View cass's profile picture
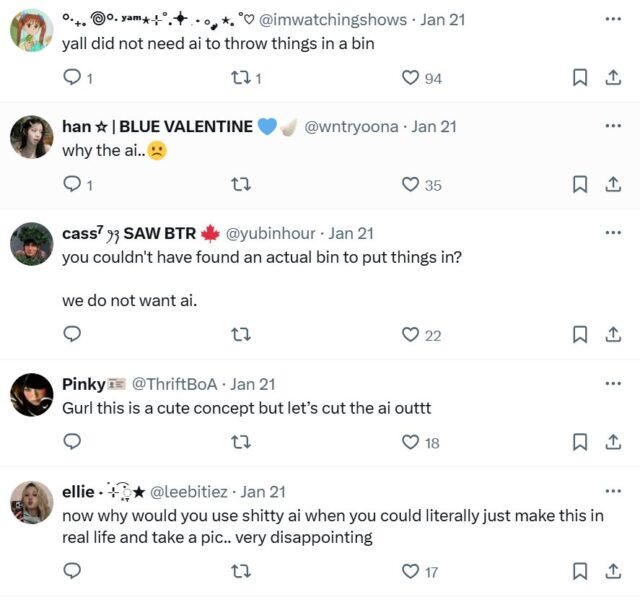 click(31, 244)
